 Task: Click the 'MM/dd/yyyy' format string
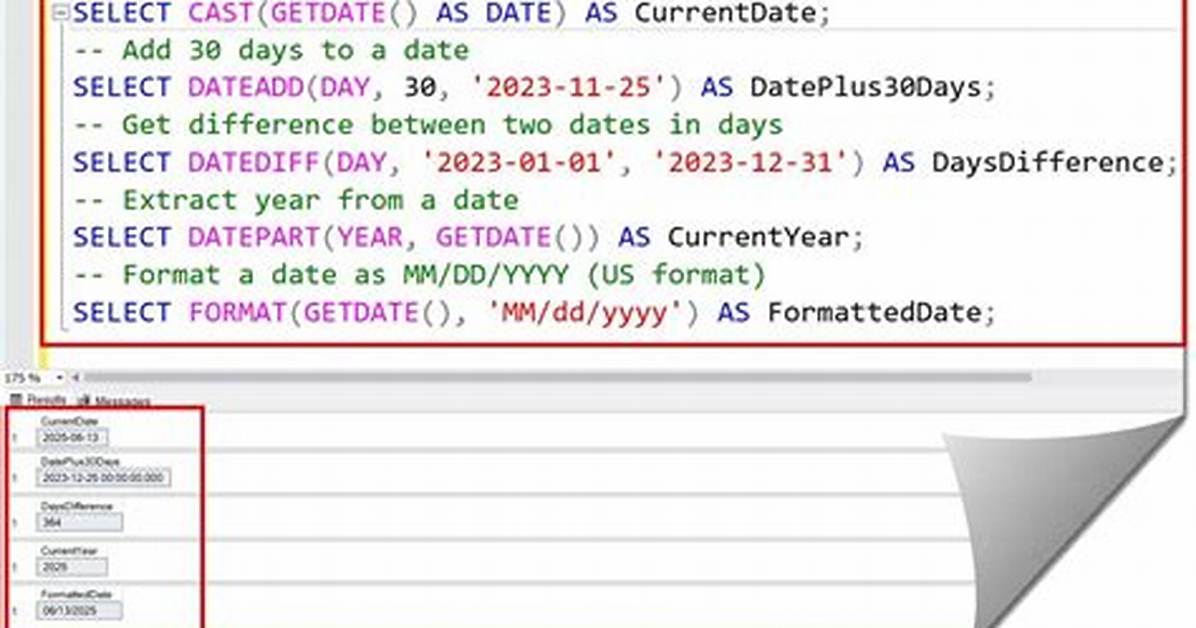click(585, 312)
